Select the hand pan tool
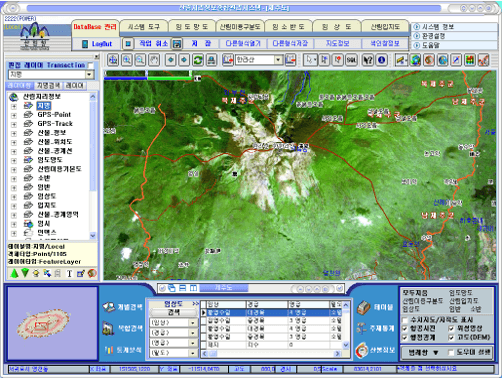 154,60
